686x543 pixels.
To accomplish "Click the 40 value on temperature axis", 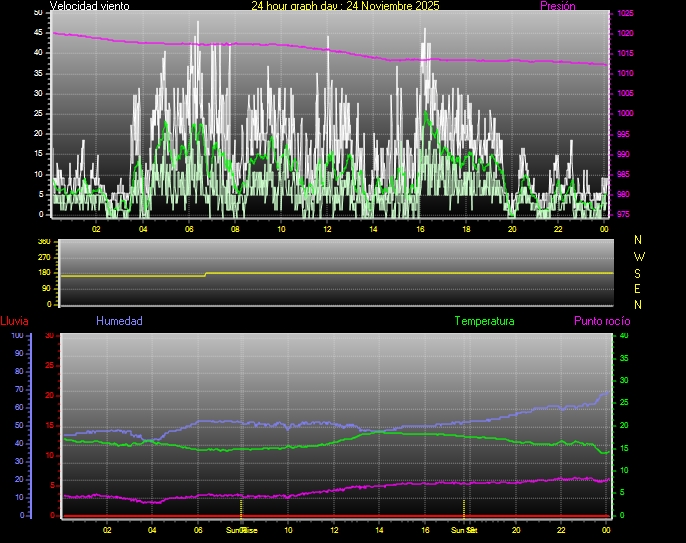I will (625, 336).
